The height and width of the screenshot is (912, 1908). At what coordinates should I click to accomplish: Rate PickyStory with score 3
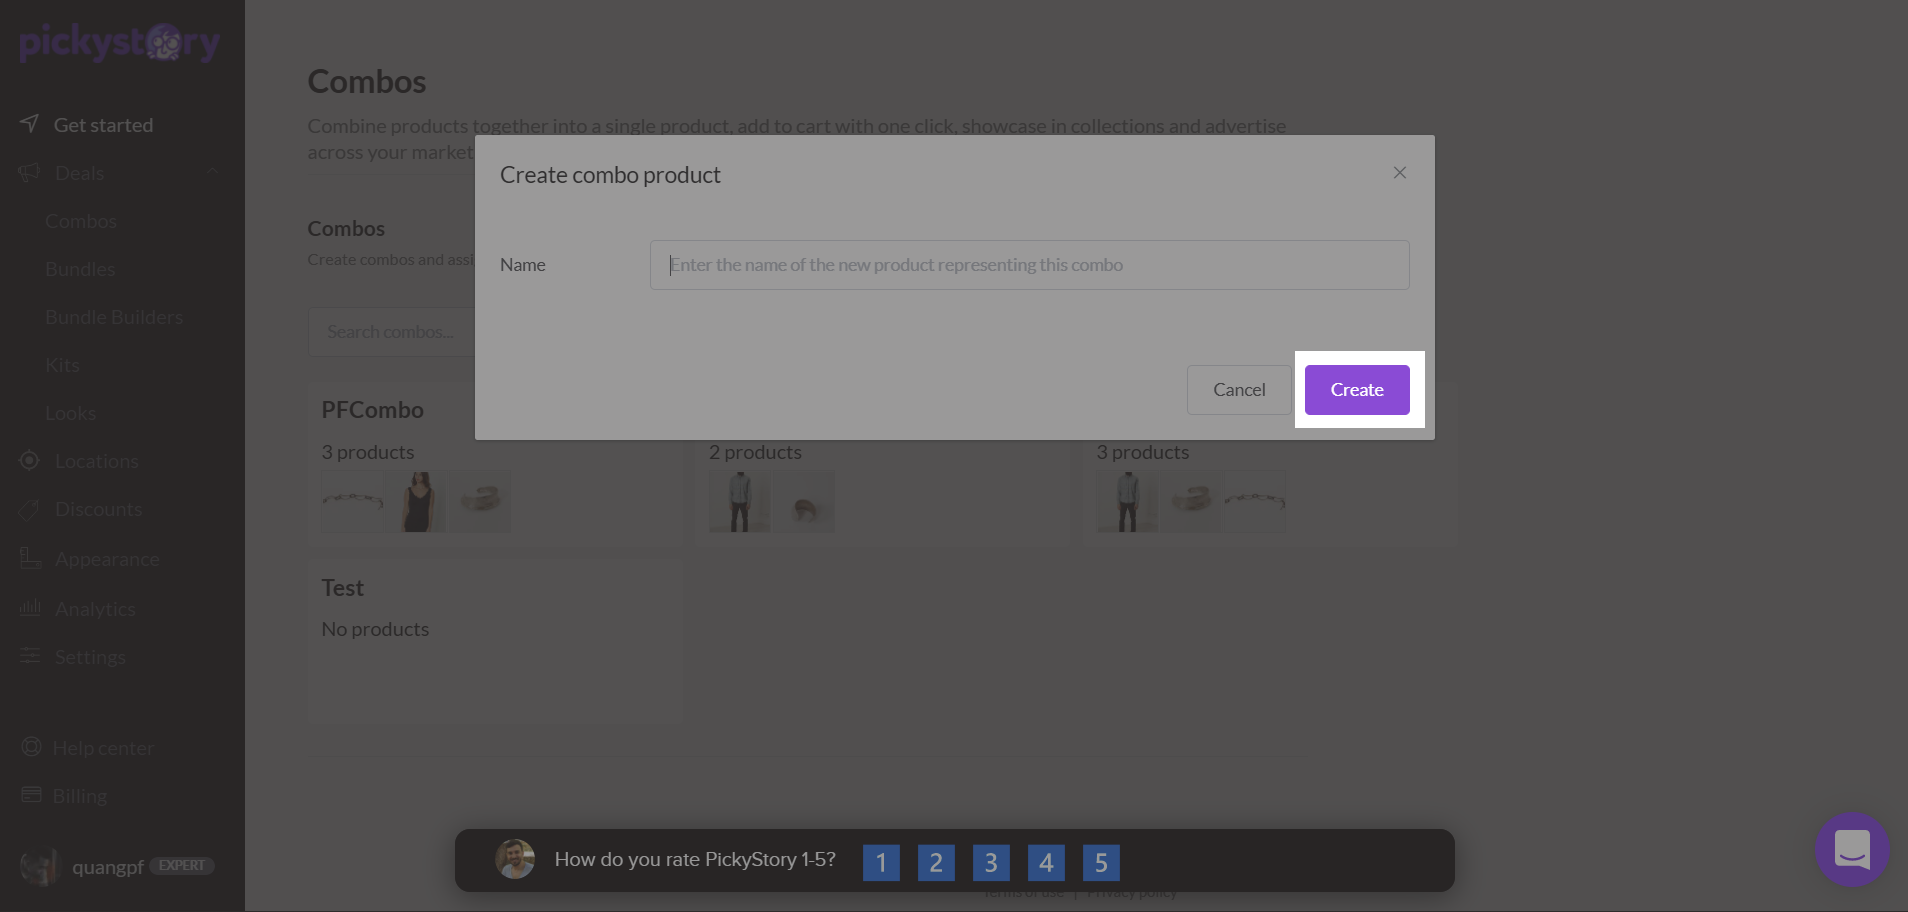[x=991, y=862]
